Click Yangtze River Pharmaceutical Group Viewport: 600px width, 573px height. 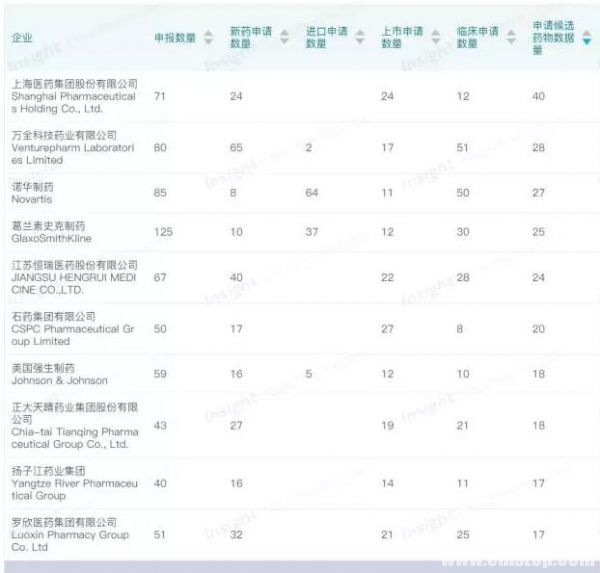pos(74,483)
